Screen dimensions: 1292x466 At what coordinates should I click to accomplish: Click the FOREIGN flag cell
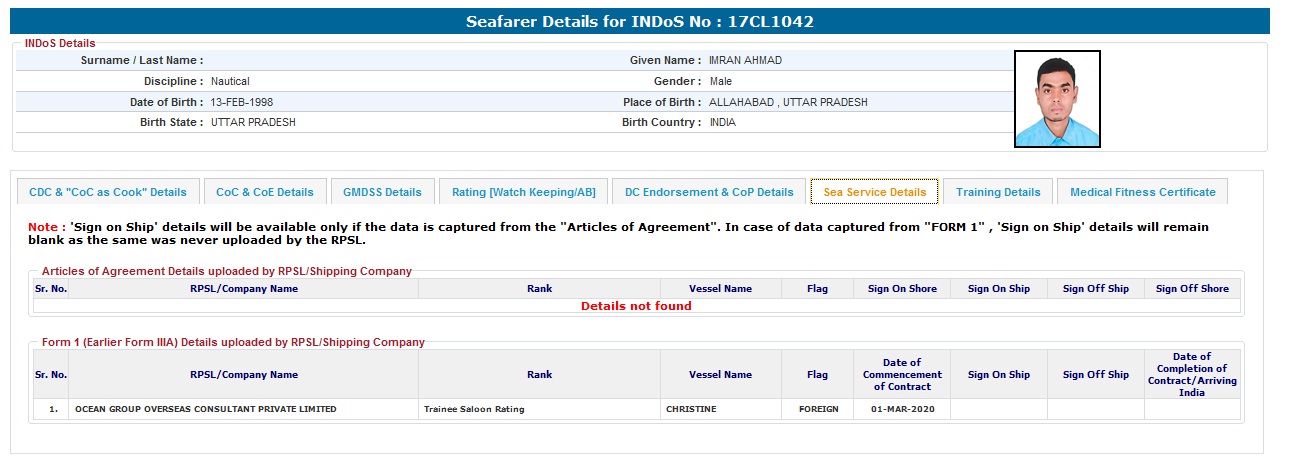[x=818, y=409]
